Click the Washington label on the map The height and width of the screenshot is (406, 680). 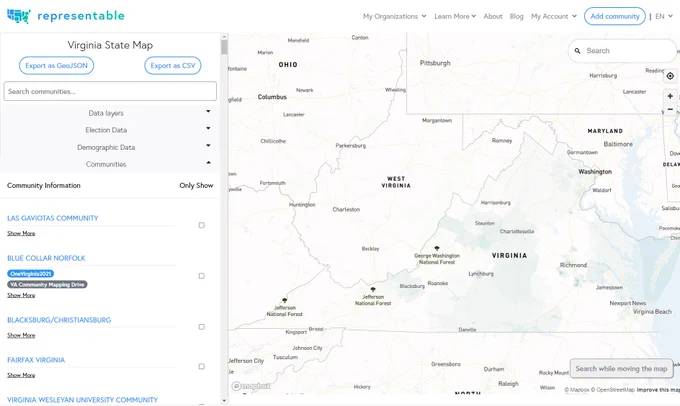click(x=595, y=172)
